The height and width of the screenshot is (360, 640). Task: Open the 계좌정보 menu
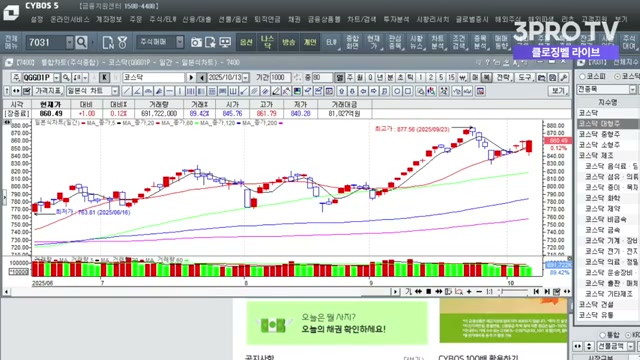(109, 19)
